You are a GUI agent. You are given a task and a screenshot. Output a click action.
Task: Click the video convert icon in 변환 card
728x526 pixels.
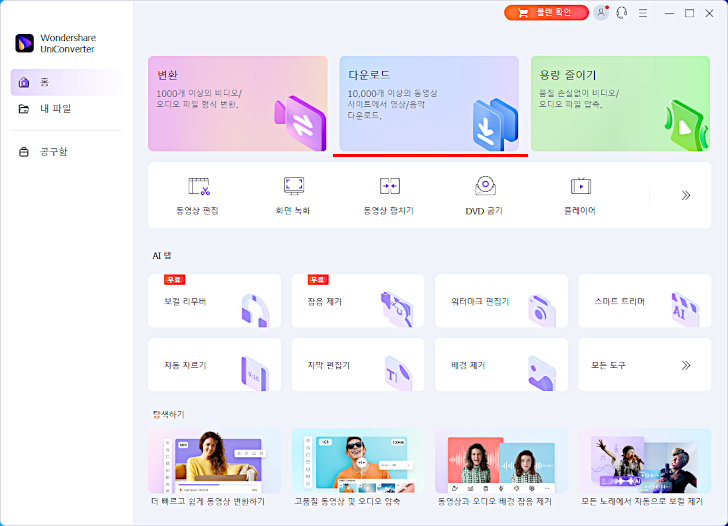pyautogui.click(x=300, y=123)
